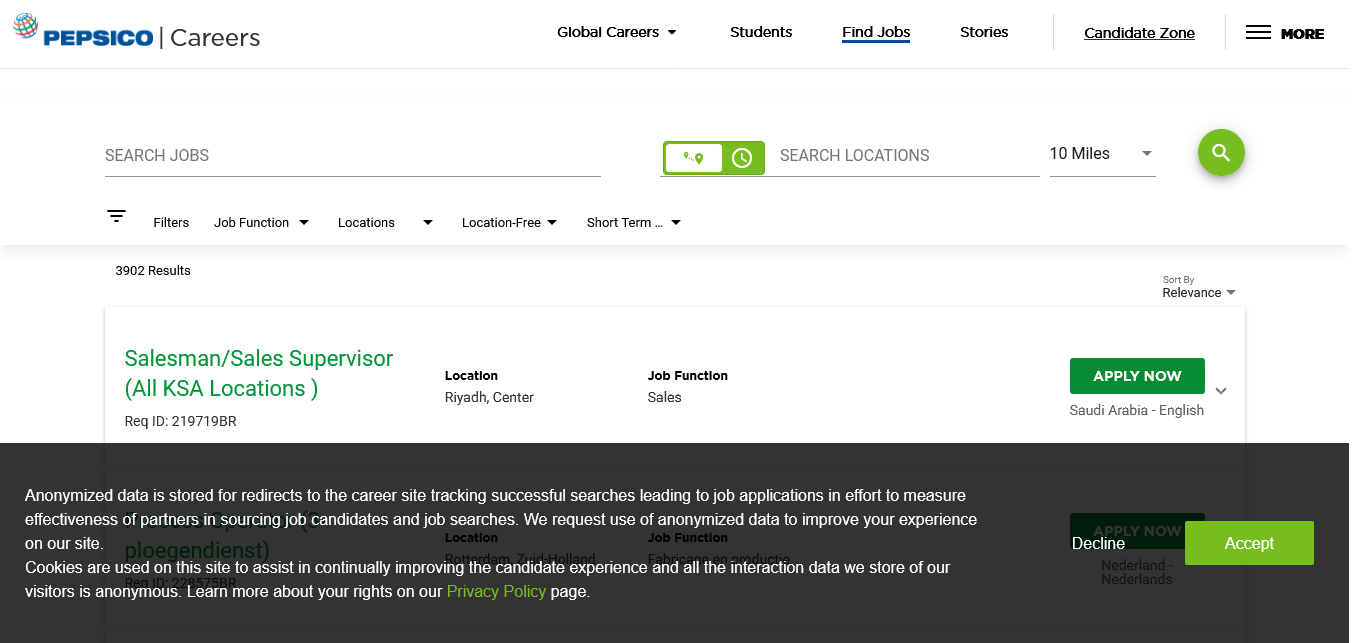Expand the Location-Free filter

509,223
